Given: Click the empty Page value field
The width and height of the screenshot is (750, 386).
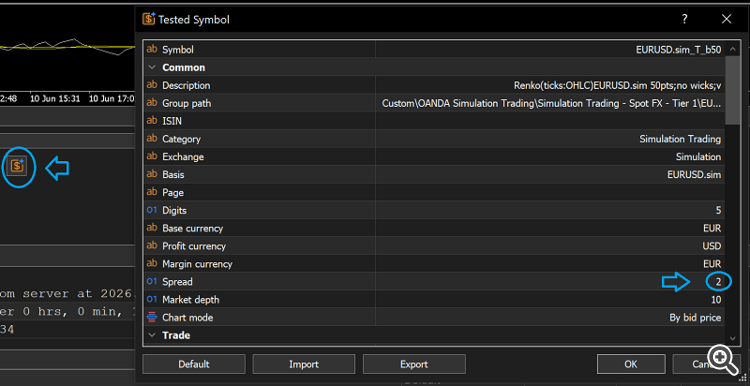Looking at the screenshot, I should (x=551, y=192).
